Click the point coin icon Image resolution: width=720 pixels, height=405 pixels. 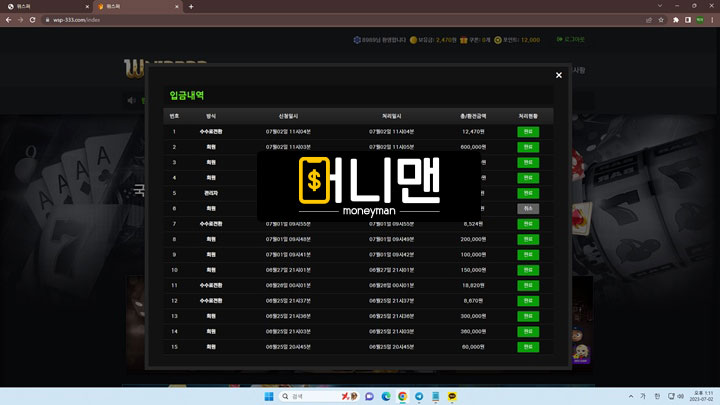(x=498, y=40)
